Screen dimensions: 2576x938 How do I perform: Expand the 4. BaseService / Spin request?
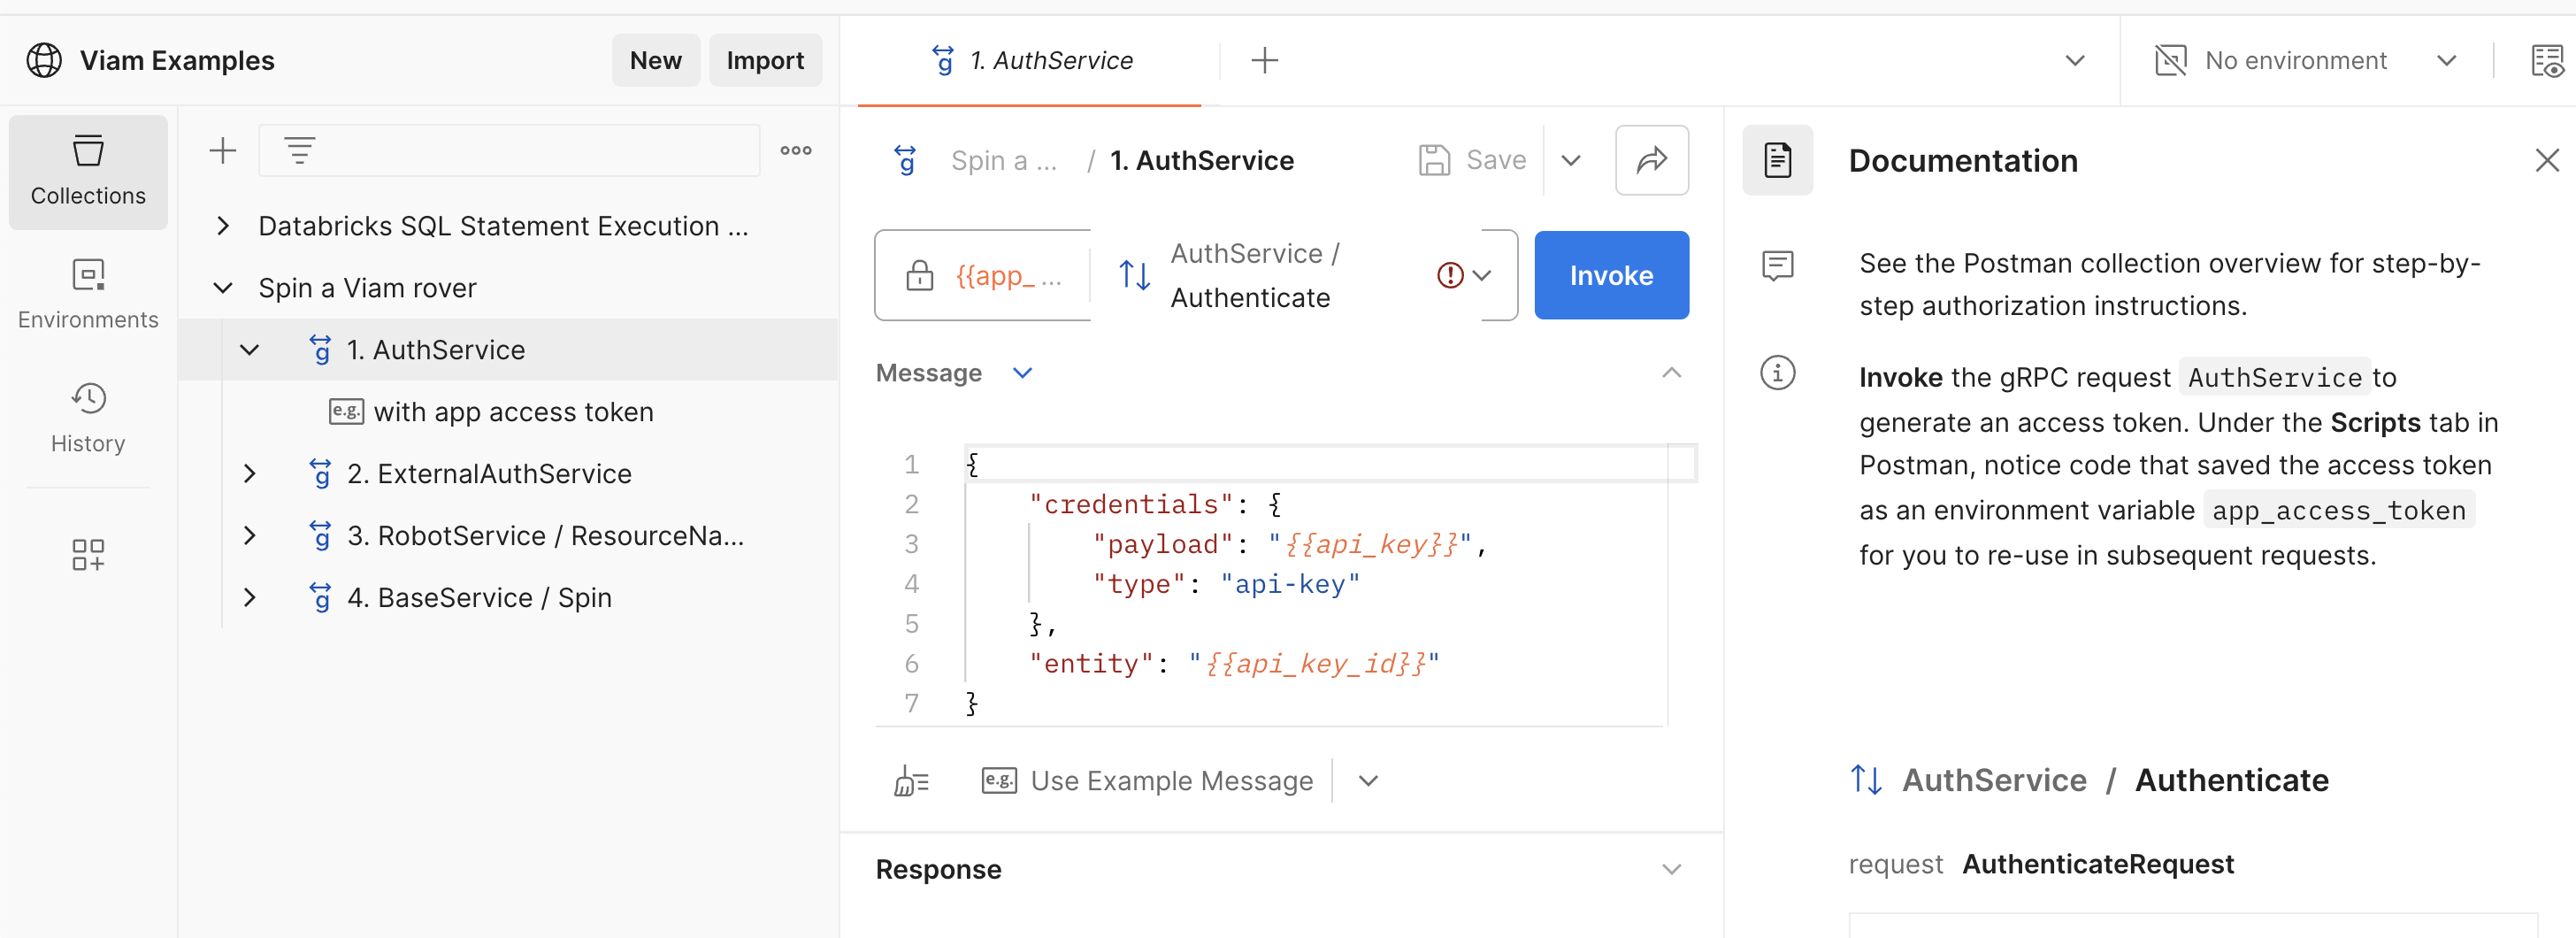click(250, 597)
